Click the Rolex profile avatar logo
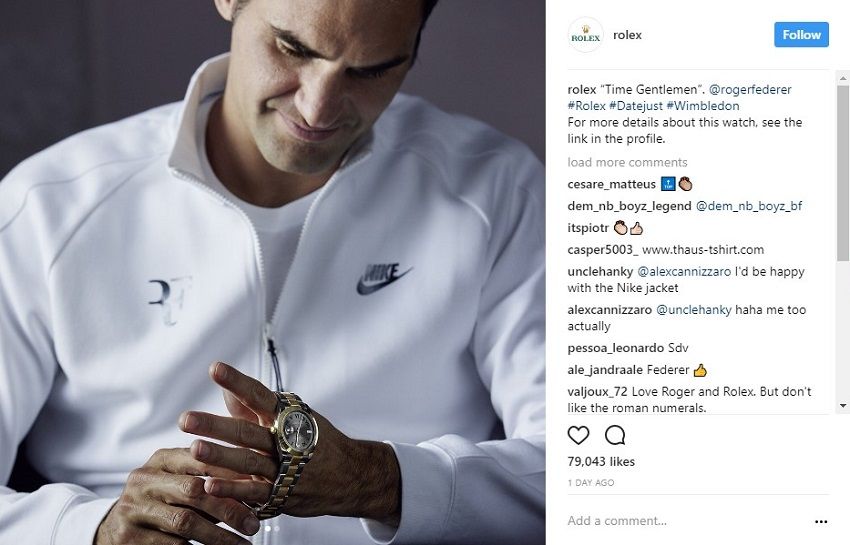The image size is (850, 545). coord(585,35)
